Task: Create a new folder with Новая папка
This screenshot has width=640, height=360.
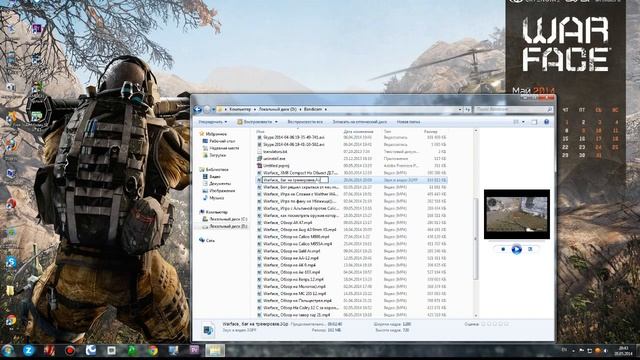Action: coord(408,122)
